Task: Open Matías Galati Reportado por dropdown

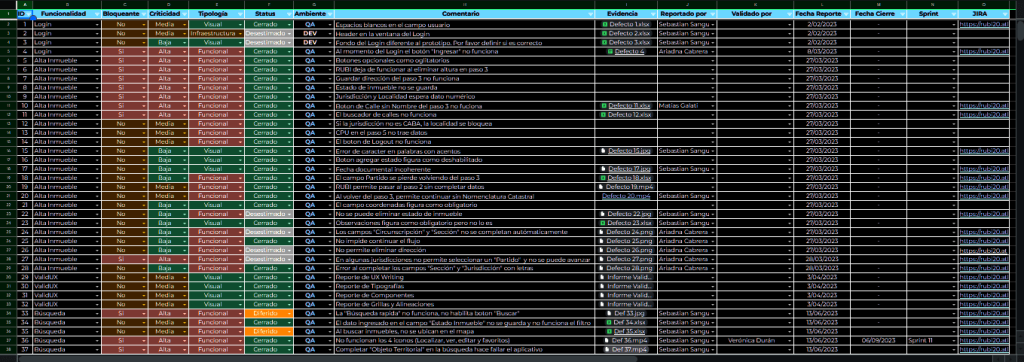Action: [x=712, y=106]
